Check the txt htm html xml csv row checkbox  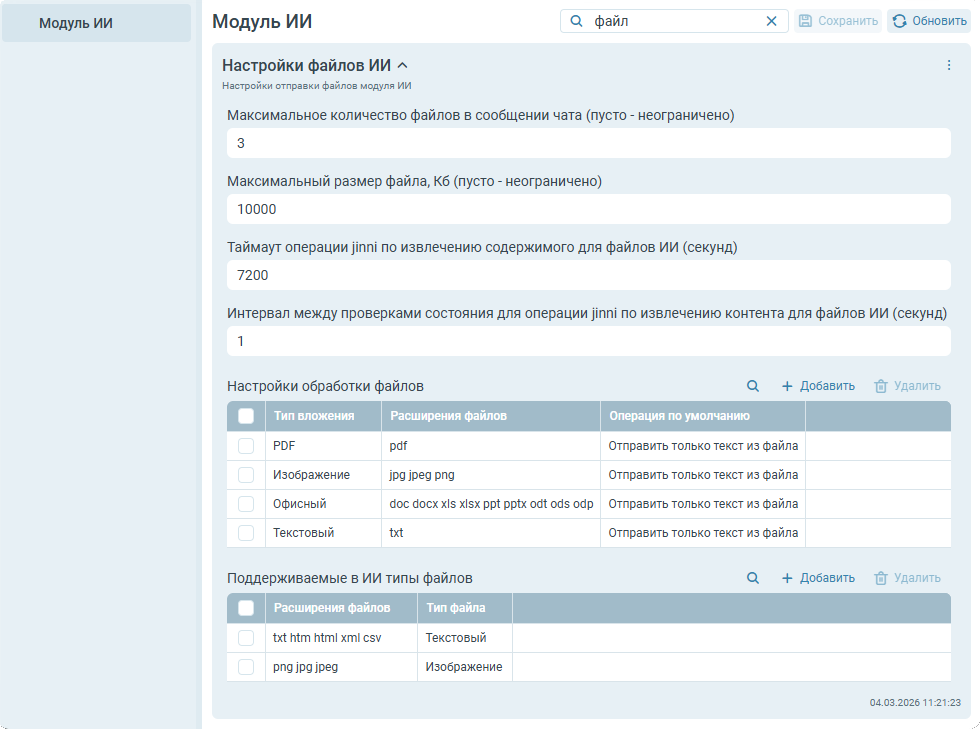tap(246, 638)
